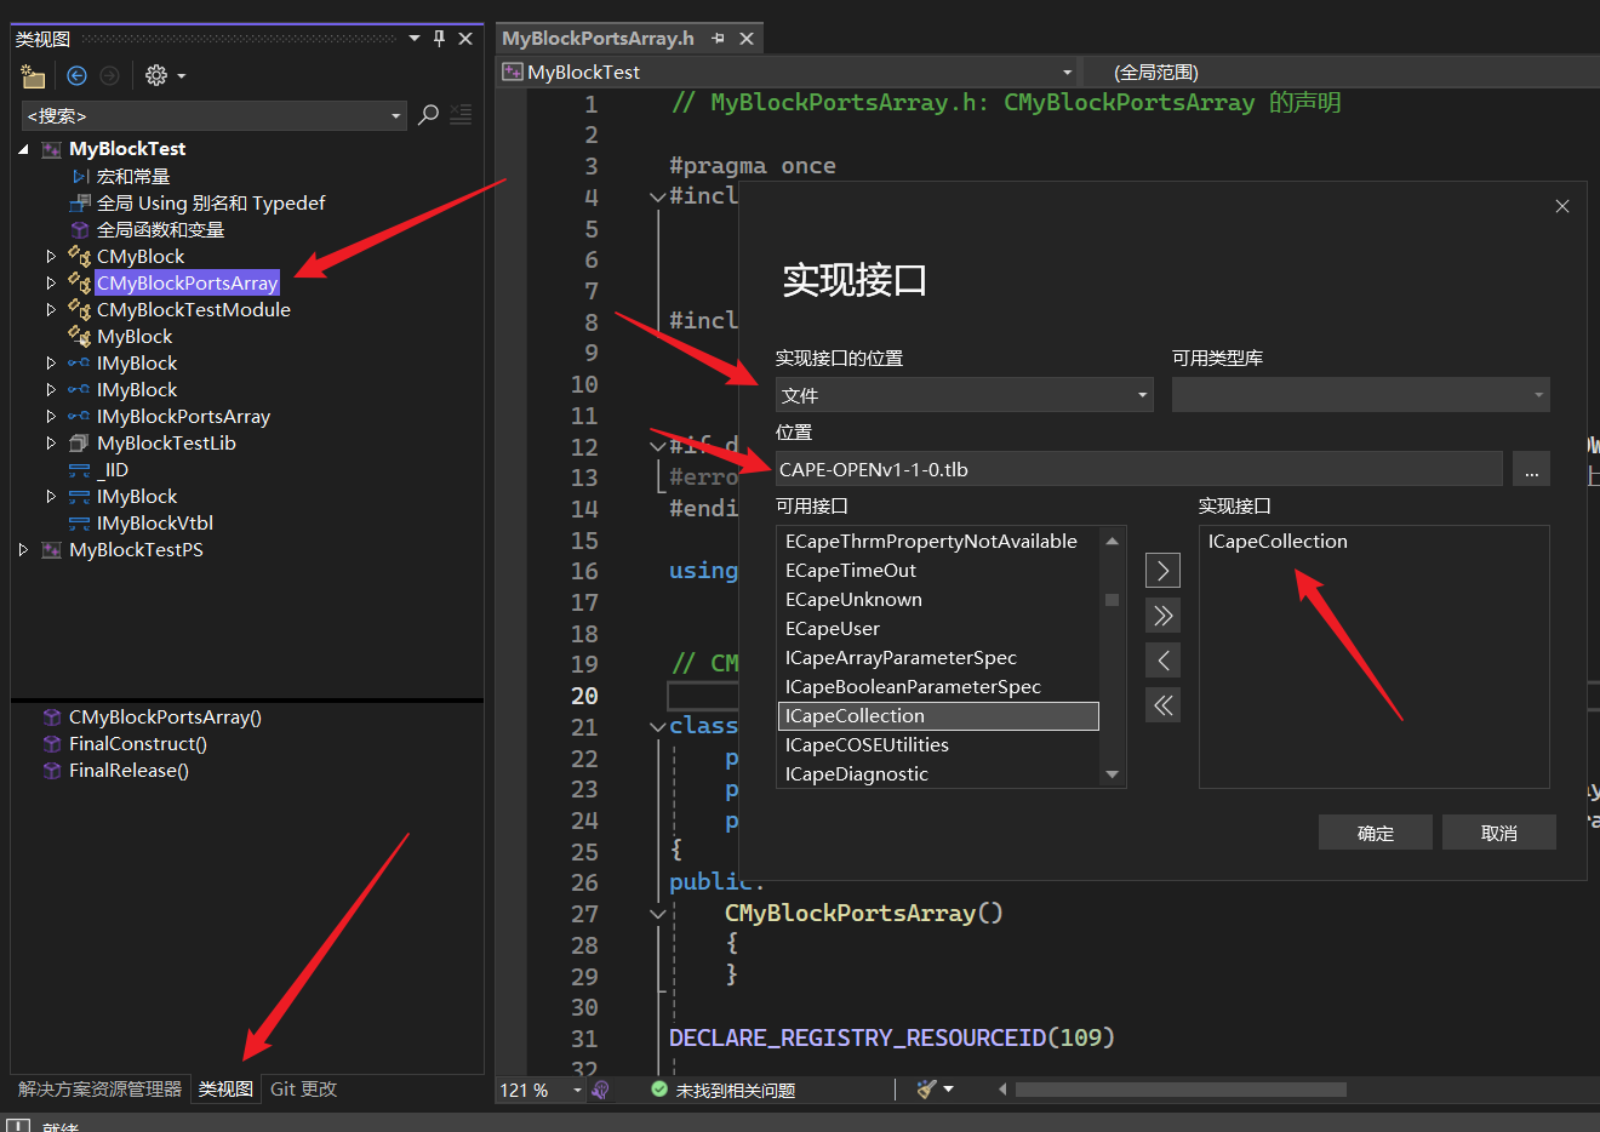Viewport: 1600px width, 1132px height.
Task: Select ICapeArrayParameterSpec in available interfaces
Action: click(x=900, y=658)
